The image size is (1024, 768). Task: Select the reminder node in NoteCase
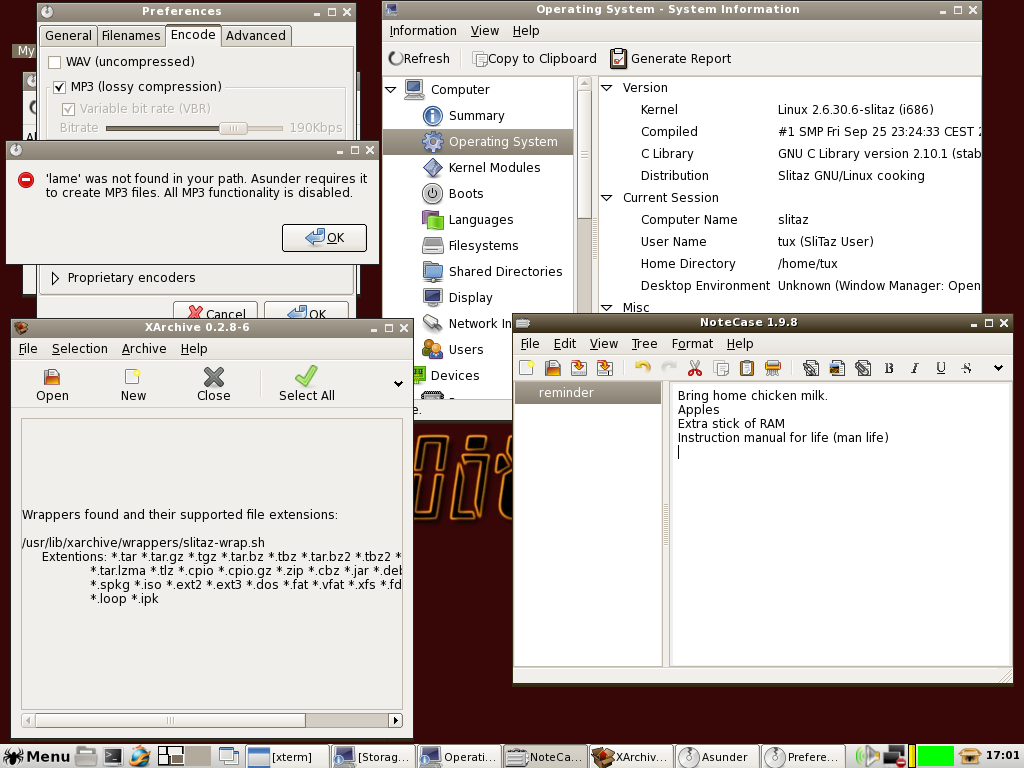point(588,392)
